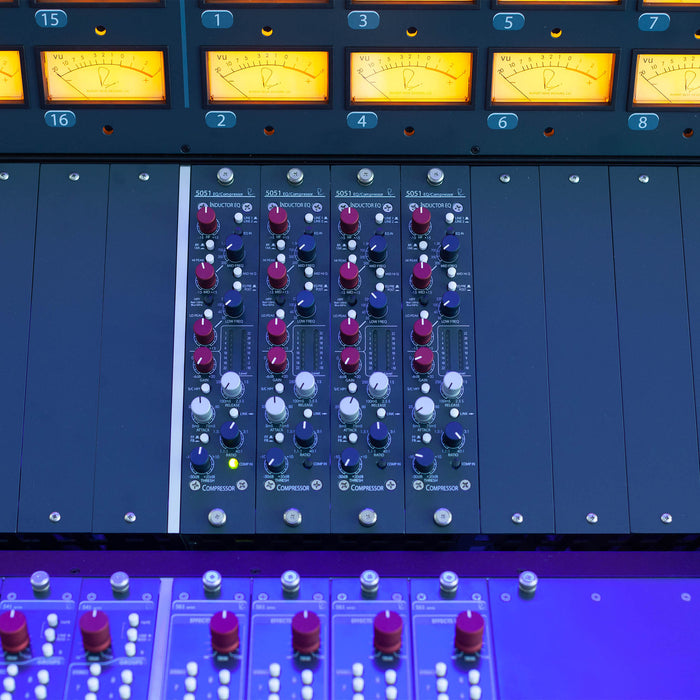The height and width of the screenshot is (700, 700).
Task: Click the channel label "7"
Action: 654,22
